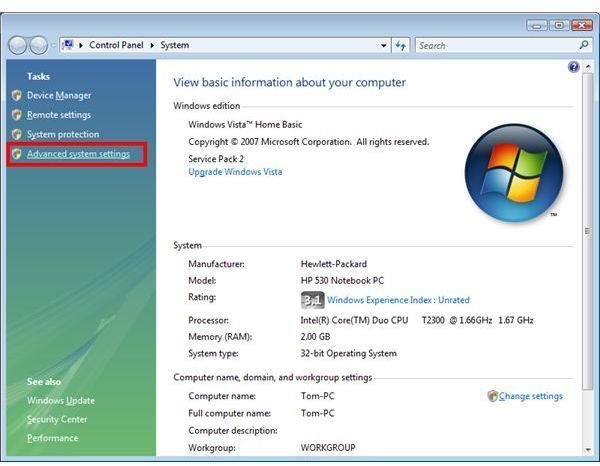
Task: Click the 'Hewlett-Packard' manufacturer value
Action: coord(334,264)
